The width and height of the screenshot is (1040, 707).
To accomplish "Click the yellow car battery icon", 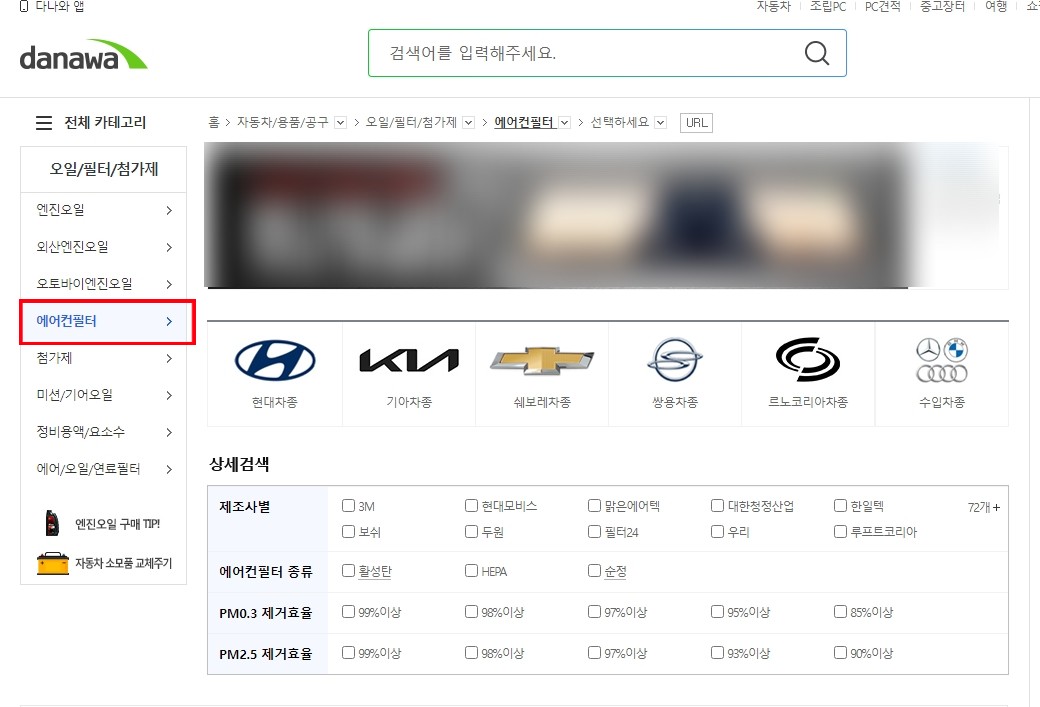I will point(53,563).
